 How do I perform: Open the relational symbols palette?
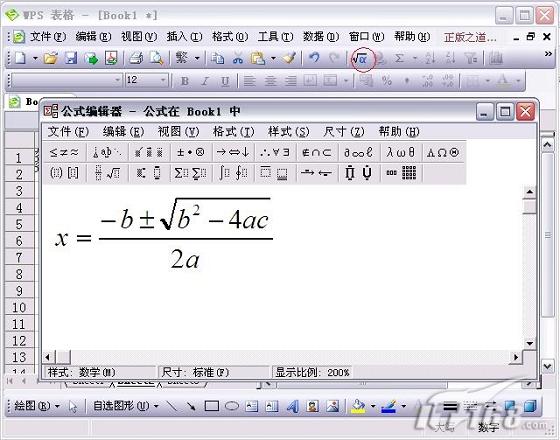tap(64, 152)
